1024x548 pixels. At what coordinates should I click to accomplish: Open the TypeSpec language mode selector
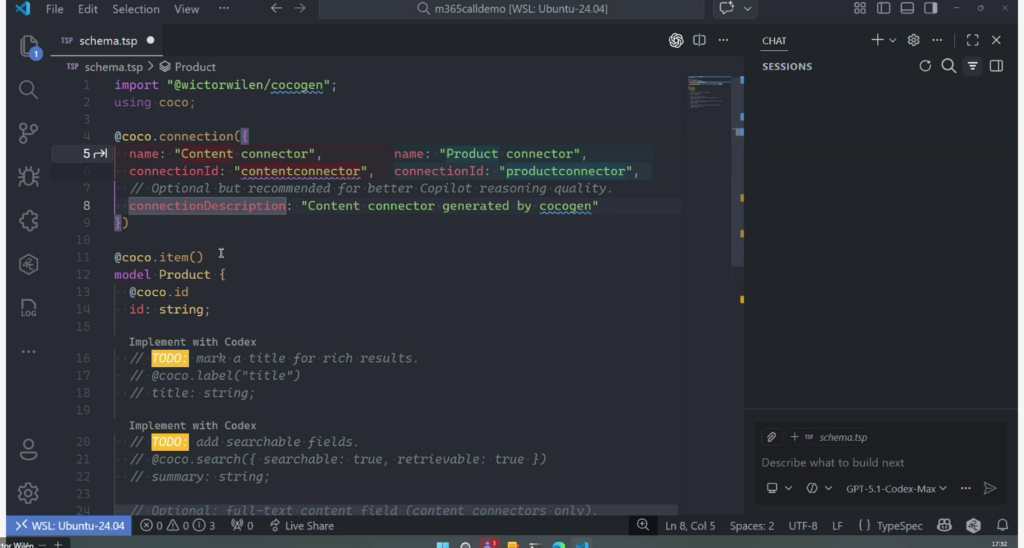click(x=891, y=525)
